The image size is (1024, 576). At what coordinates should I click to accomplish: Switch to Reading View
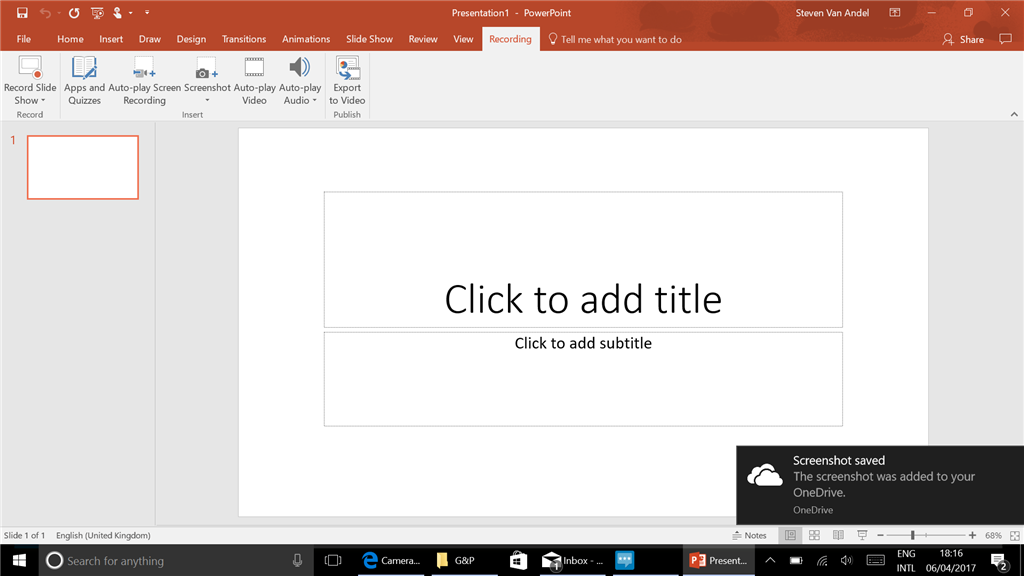[x=839, y=536]
